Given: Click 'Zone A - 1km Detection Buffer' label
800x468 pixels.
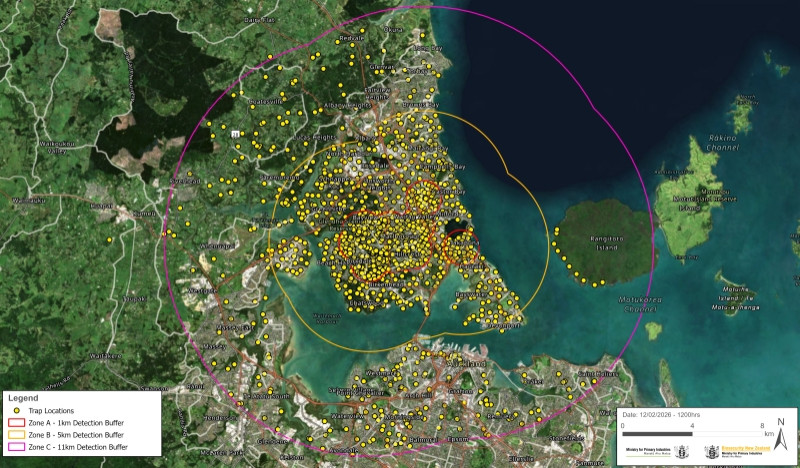Looking at the screenshot, I should click(76, 423).
